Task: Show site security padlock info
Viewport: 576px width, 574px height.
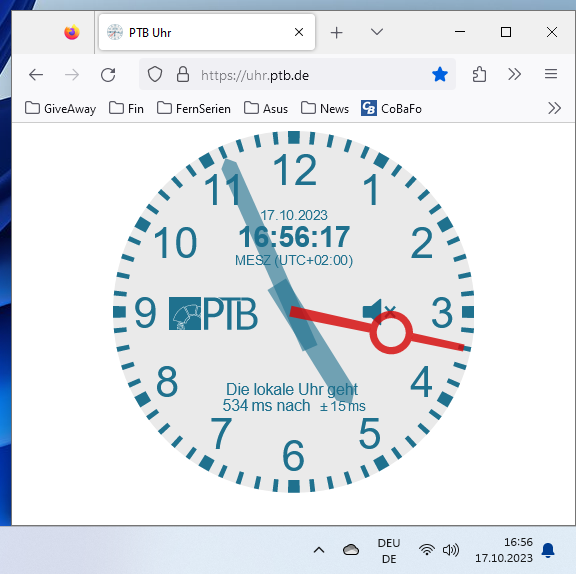Action: click(x=183, y=75)
